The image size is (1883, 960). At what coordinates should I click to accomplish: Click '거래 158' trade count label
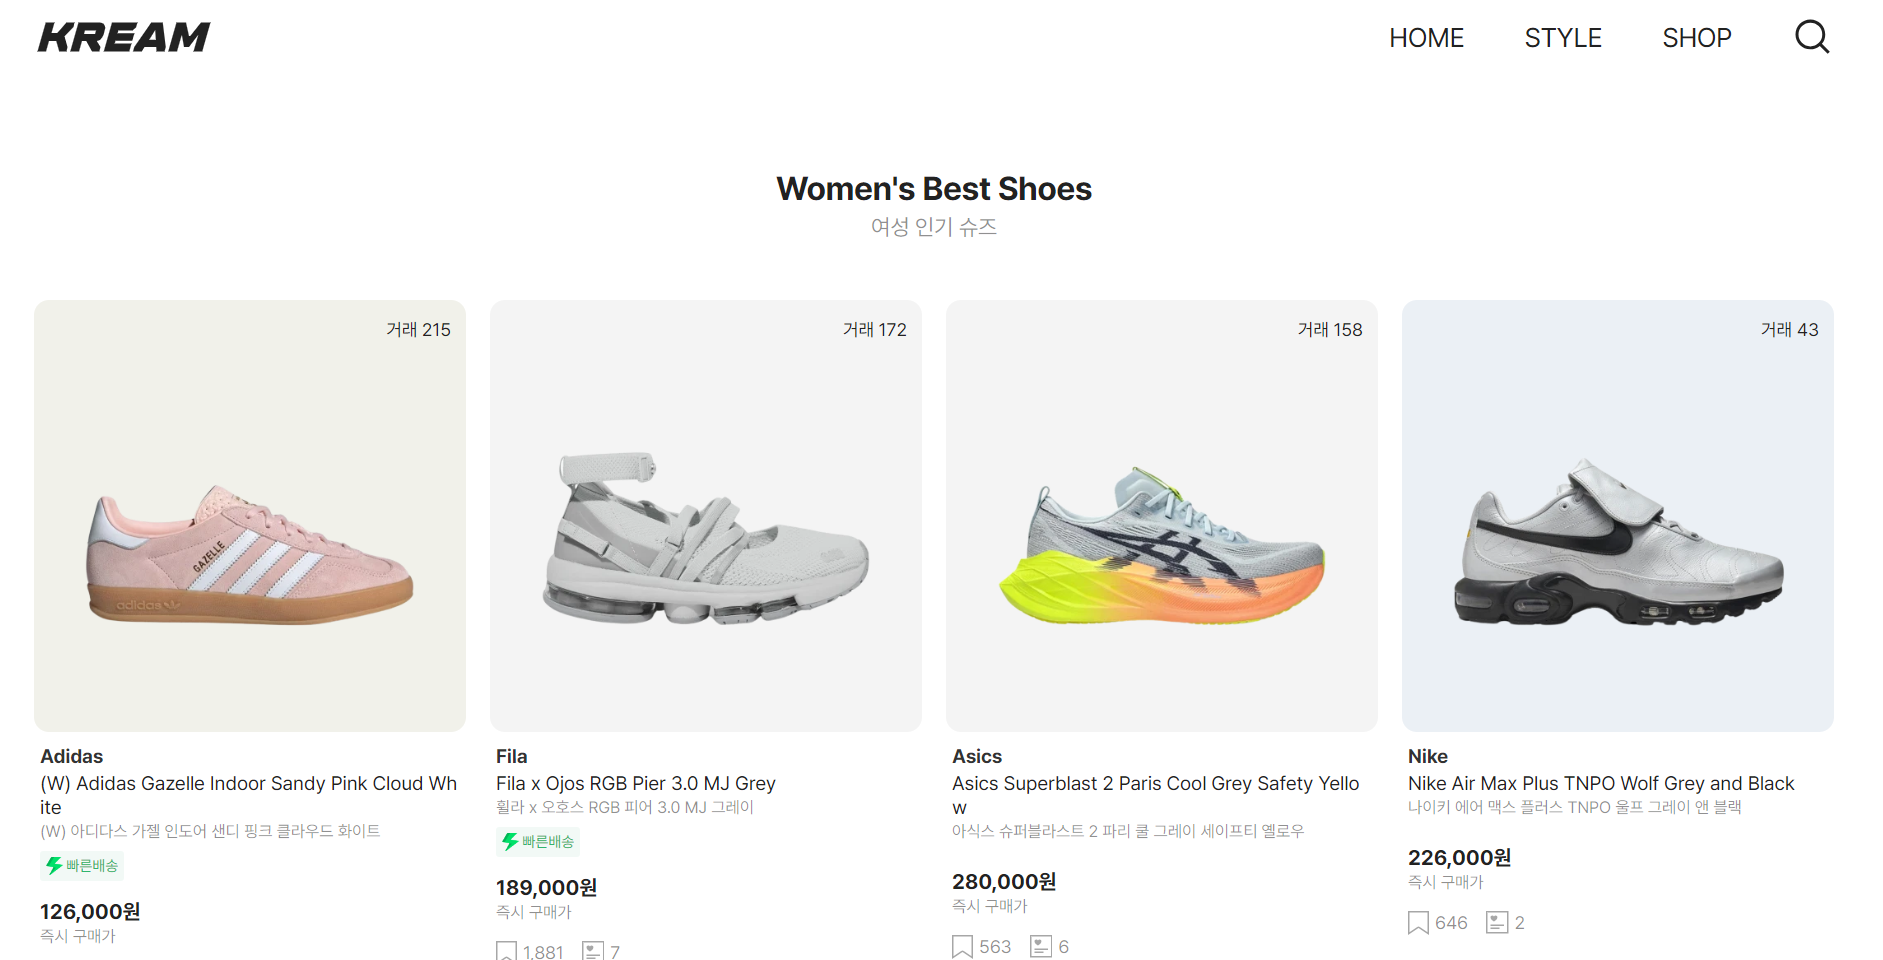click(1330, 330)
